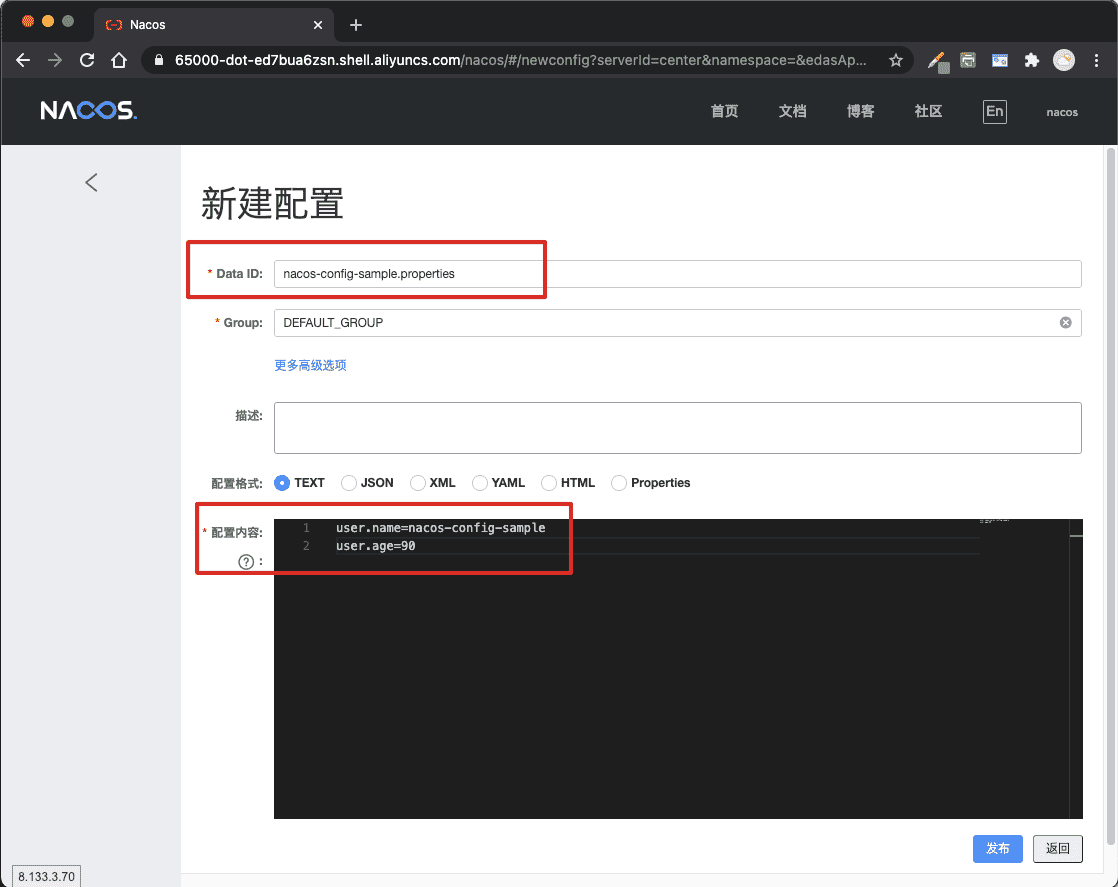Select the JSON format radio
The height and width of the screenshot is (887, 1118).
[349, 483]
